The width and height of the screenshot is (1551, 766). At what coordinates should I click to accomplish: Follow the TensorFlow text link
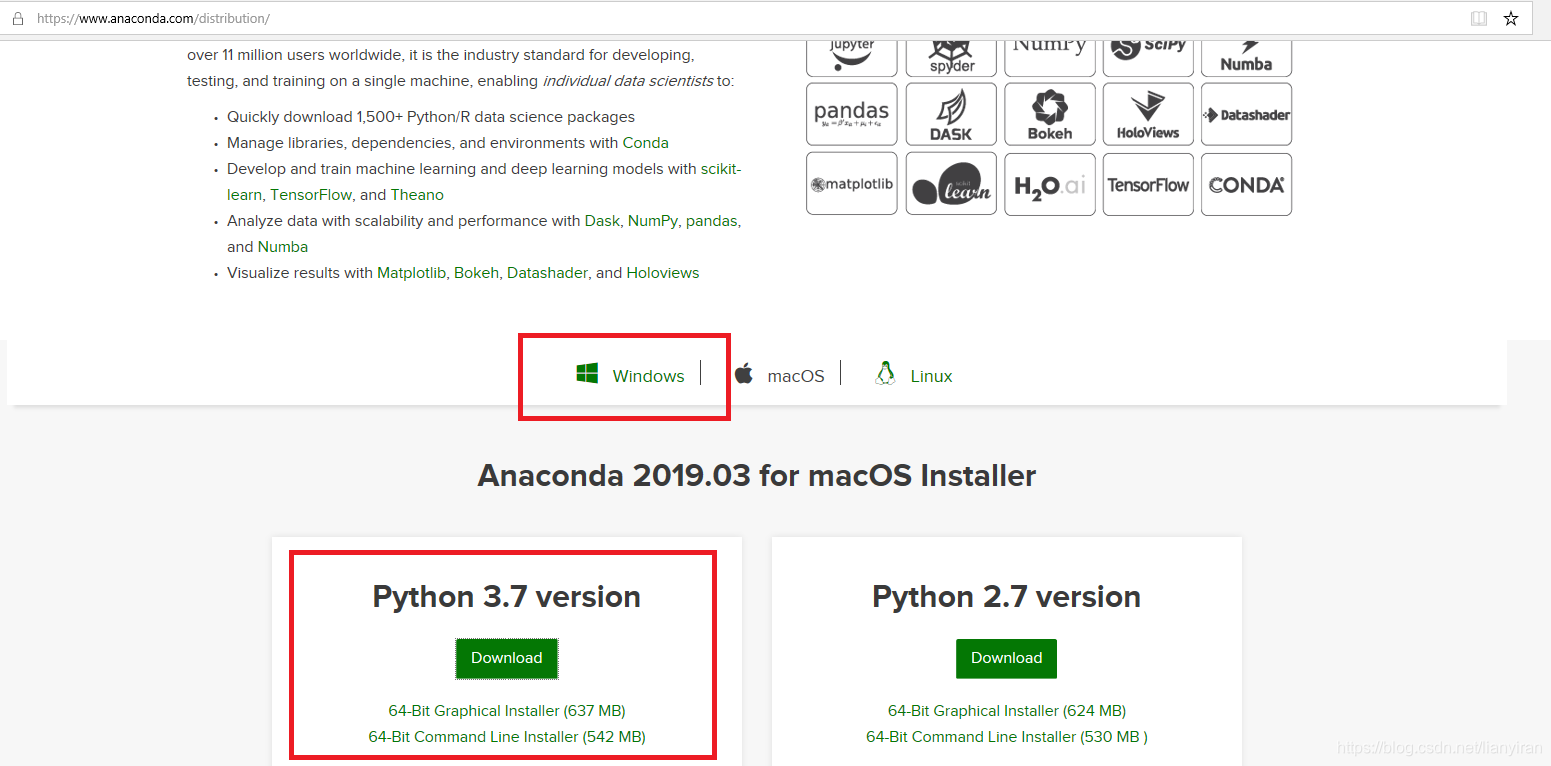[x=311, y=195]
